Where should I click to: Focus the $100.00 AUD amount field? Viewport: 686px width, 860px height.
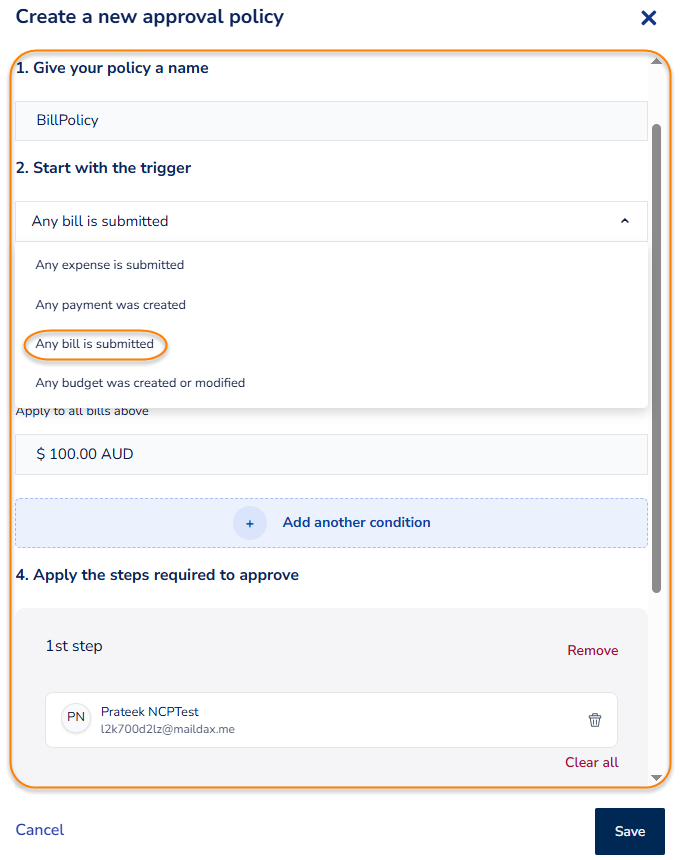pos(331,454)
